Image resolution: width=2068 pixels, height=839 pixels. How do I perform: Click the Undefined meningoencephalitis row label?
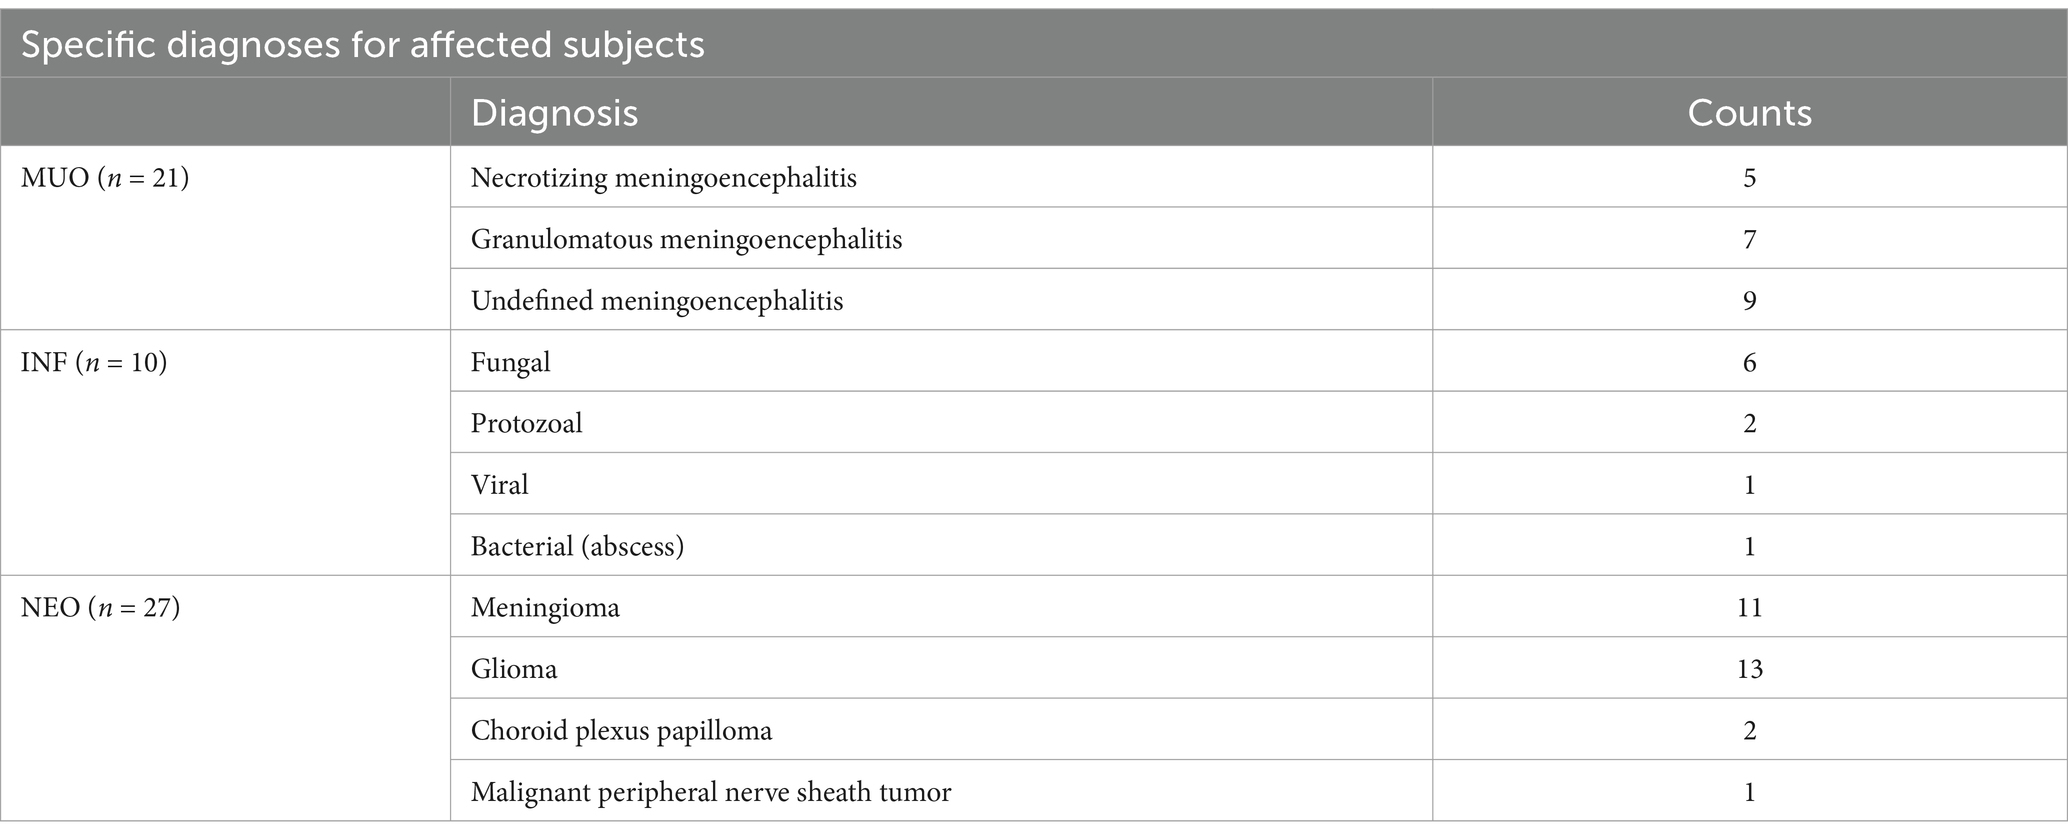point(657,301)
